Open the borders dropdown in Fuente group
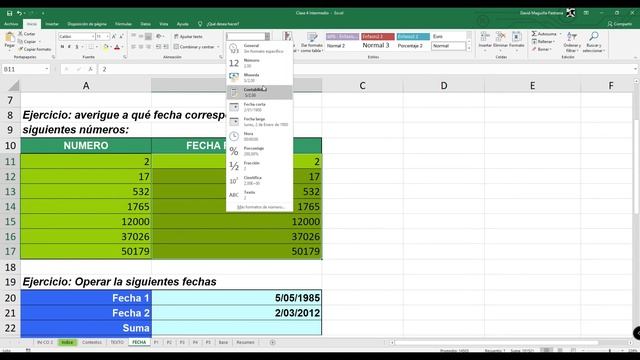The image size is (640, 360). click(96, 47)
